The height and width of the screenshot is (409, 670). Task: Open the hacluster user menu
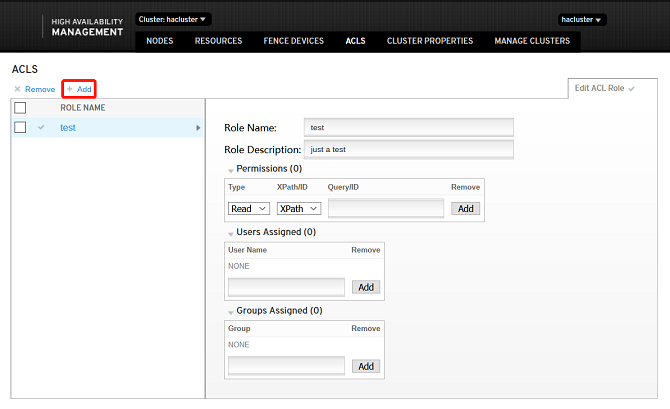pos(582,19)
